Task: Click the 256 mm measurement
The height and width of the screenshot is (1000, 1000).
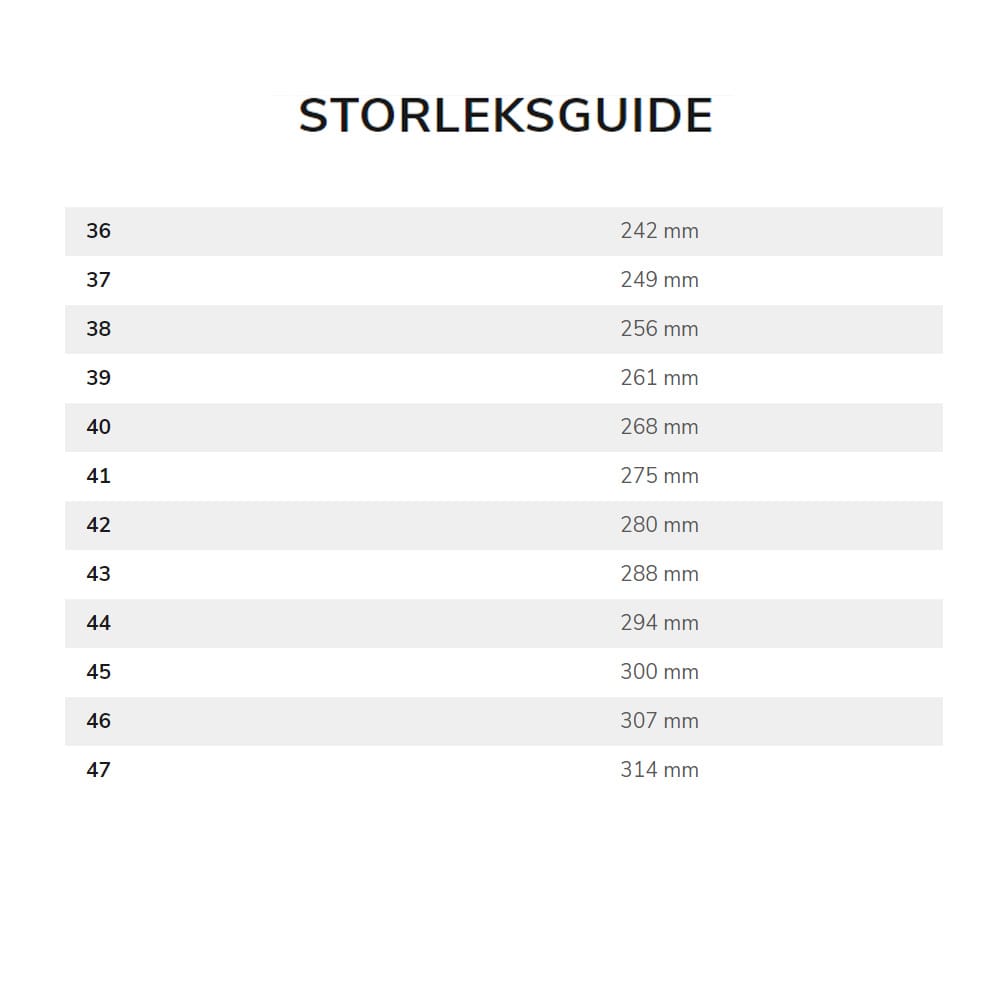Action: [659, 329]
